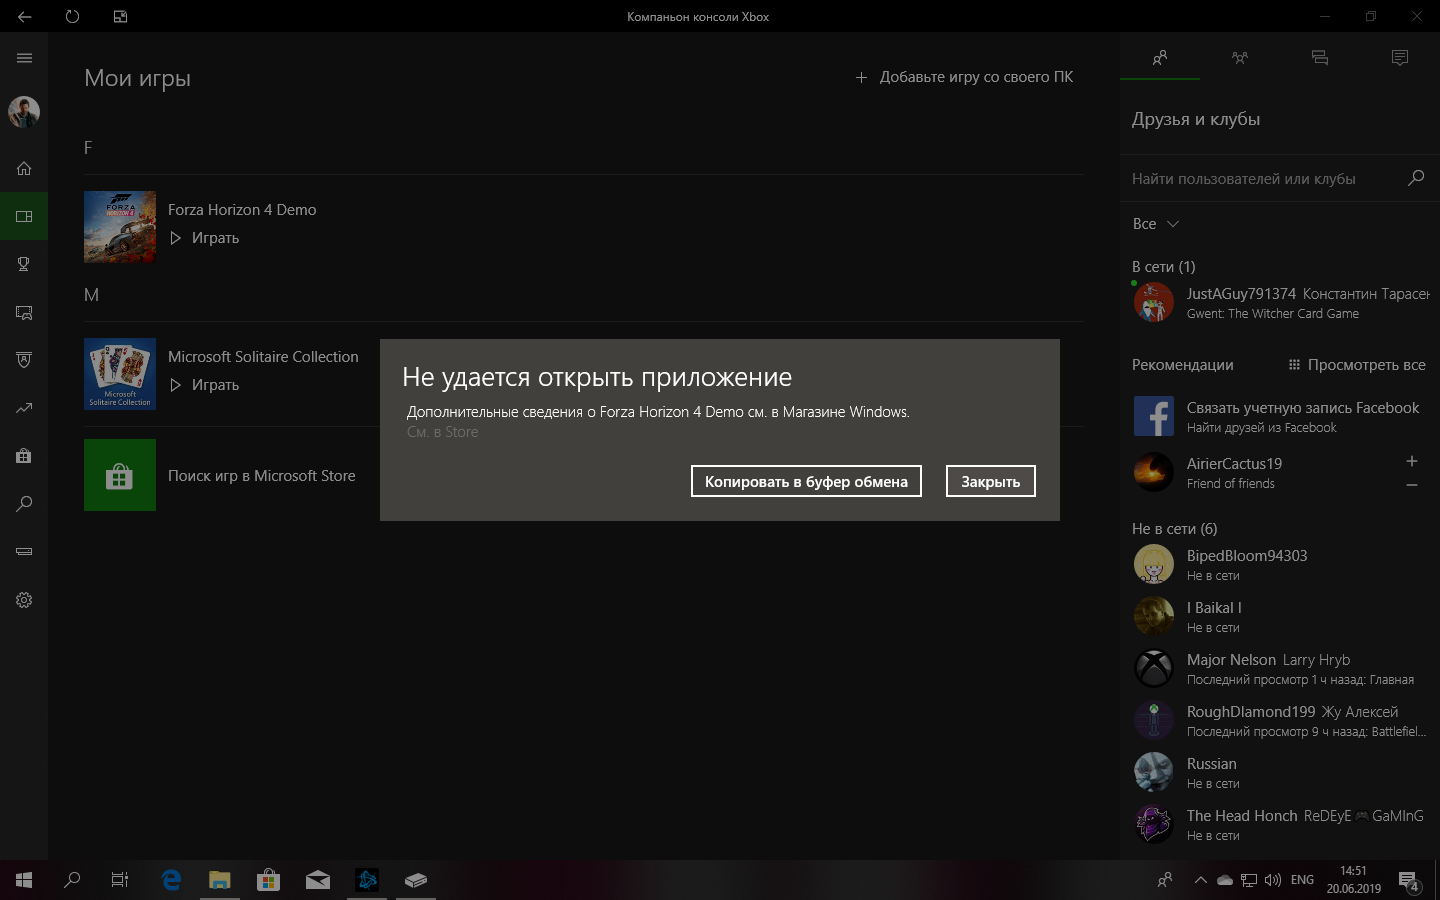Image resolution: width=1440 pixels, height=900 pixels.
Task: Open Task View on taskbar
Action: [120, 880]
